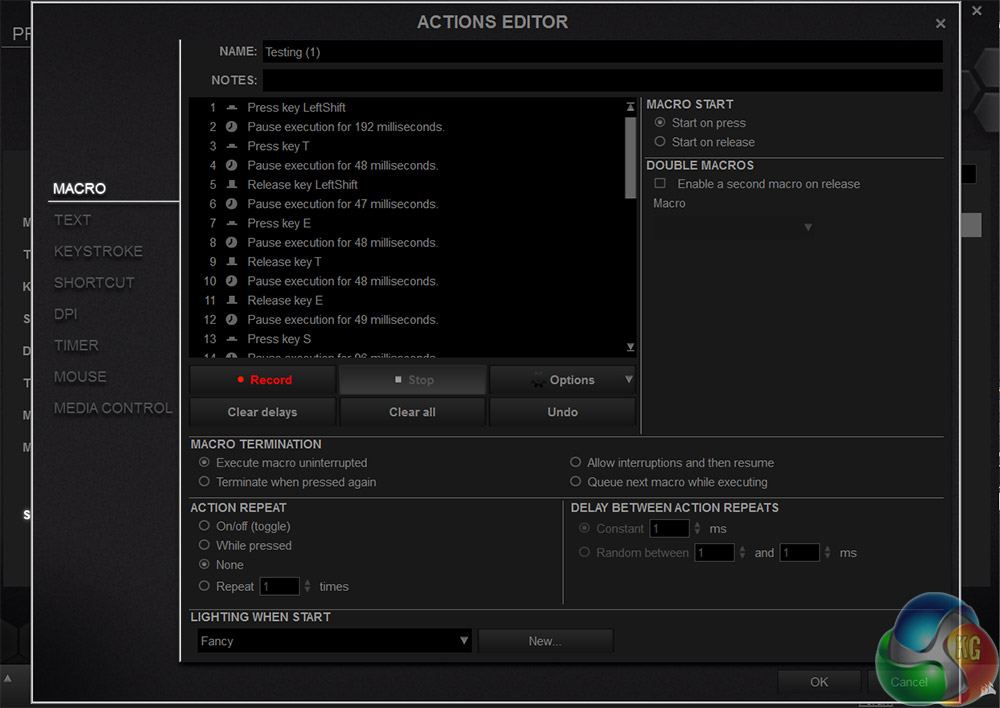This screenshot has height=708, width=1000.
Task: Click the key-press icon beside Press key S
Action: coord(231,339)
